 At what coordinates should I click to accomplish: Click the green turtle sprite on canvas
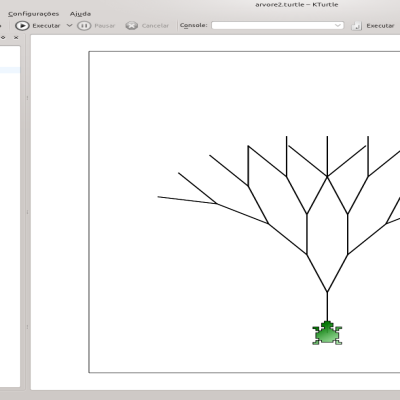(x=327, y=333)
